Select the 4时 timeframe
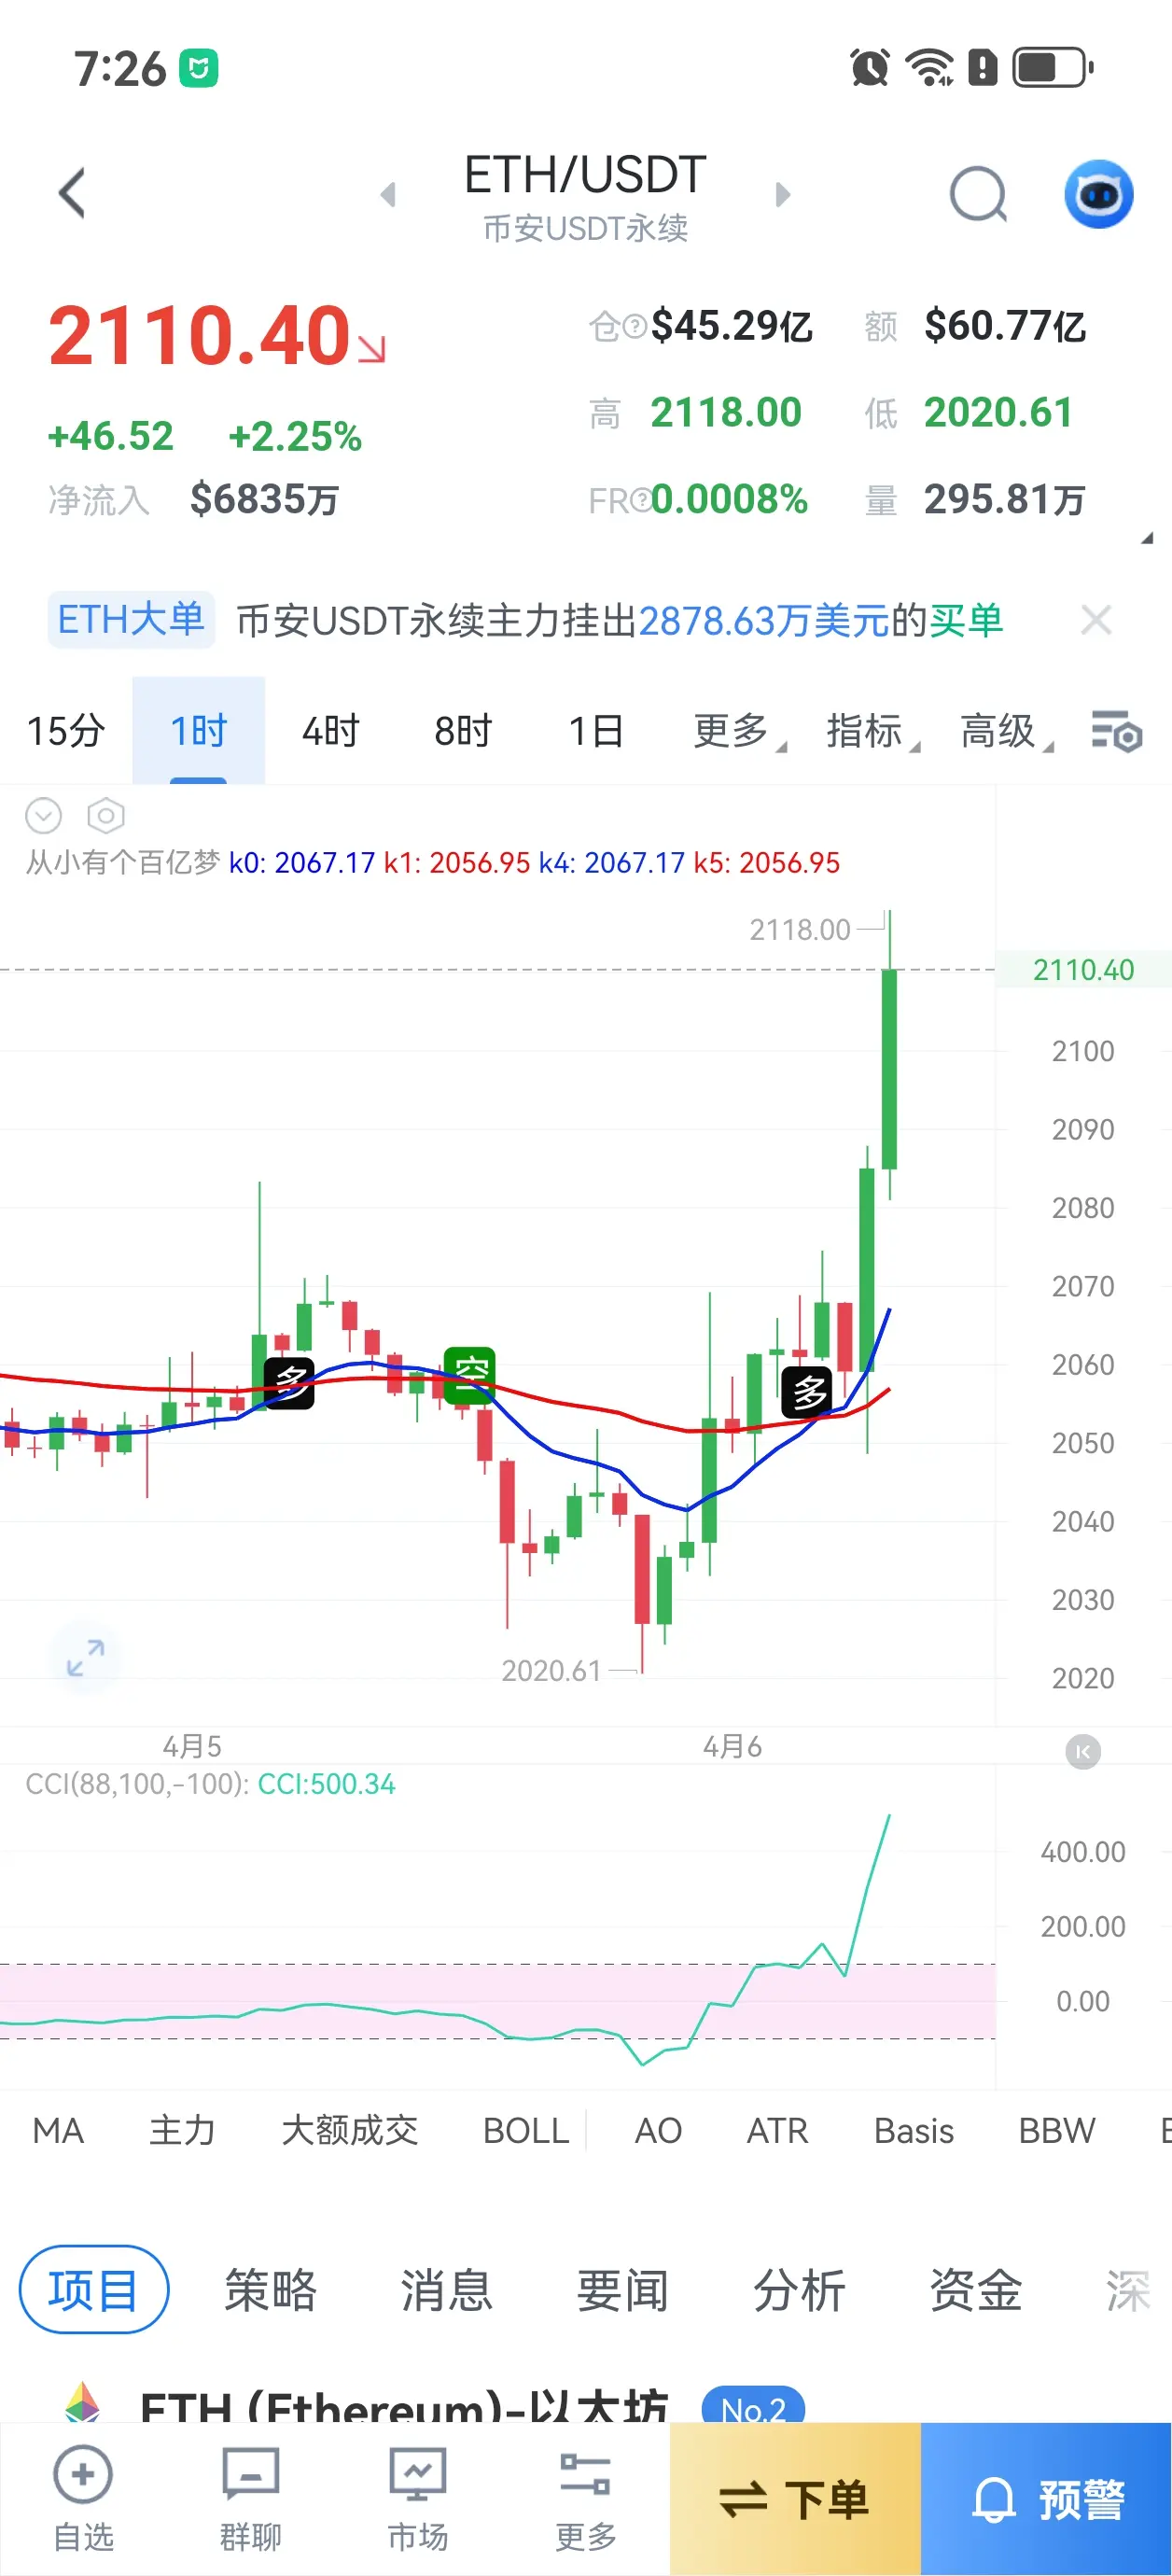This screenshot has width=1172, height=2576. [x=330, y=731]
